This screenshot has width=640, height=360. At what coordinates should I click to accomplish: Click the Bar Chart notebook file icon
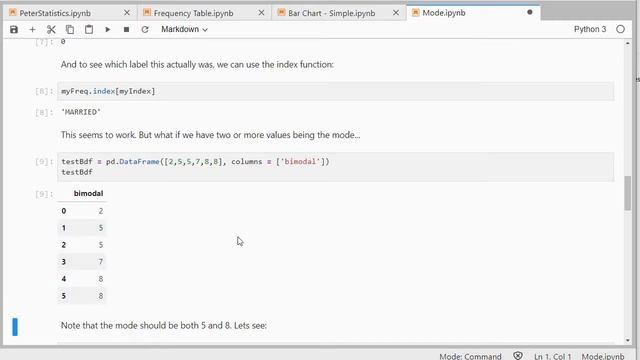(x=281, y=13)
